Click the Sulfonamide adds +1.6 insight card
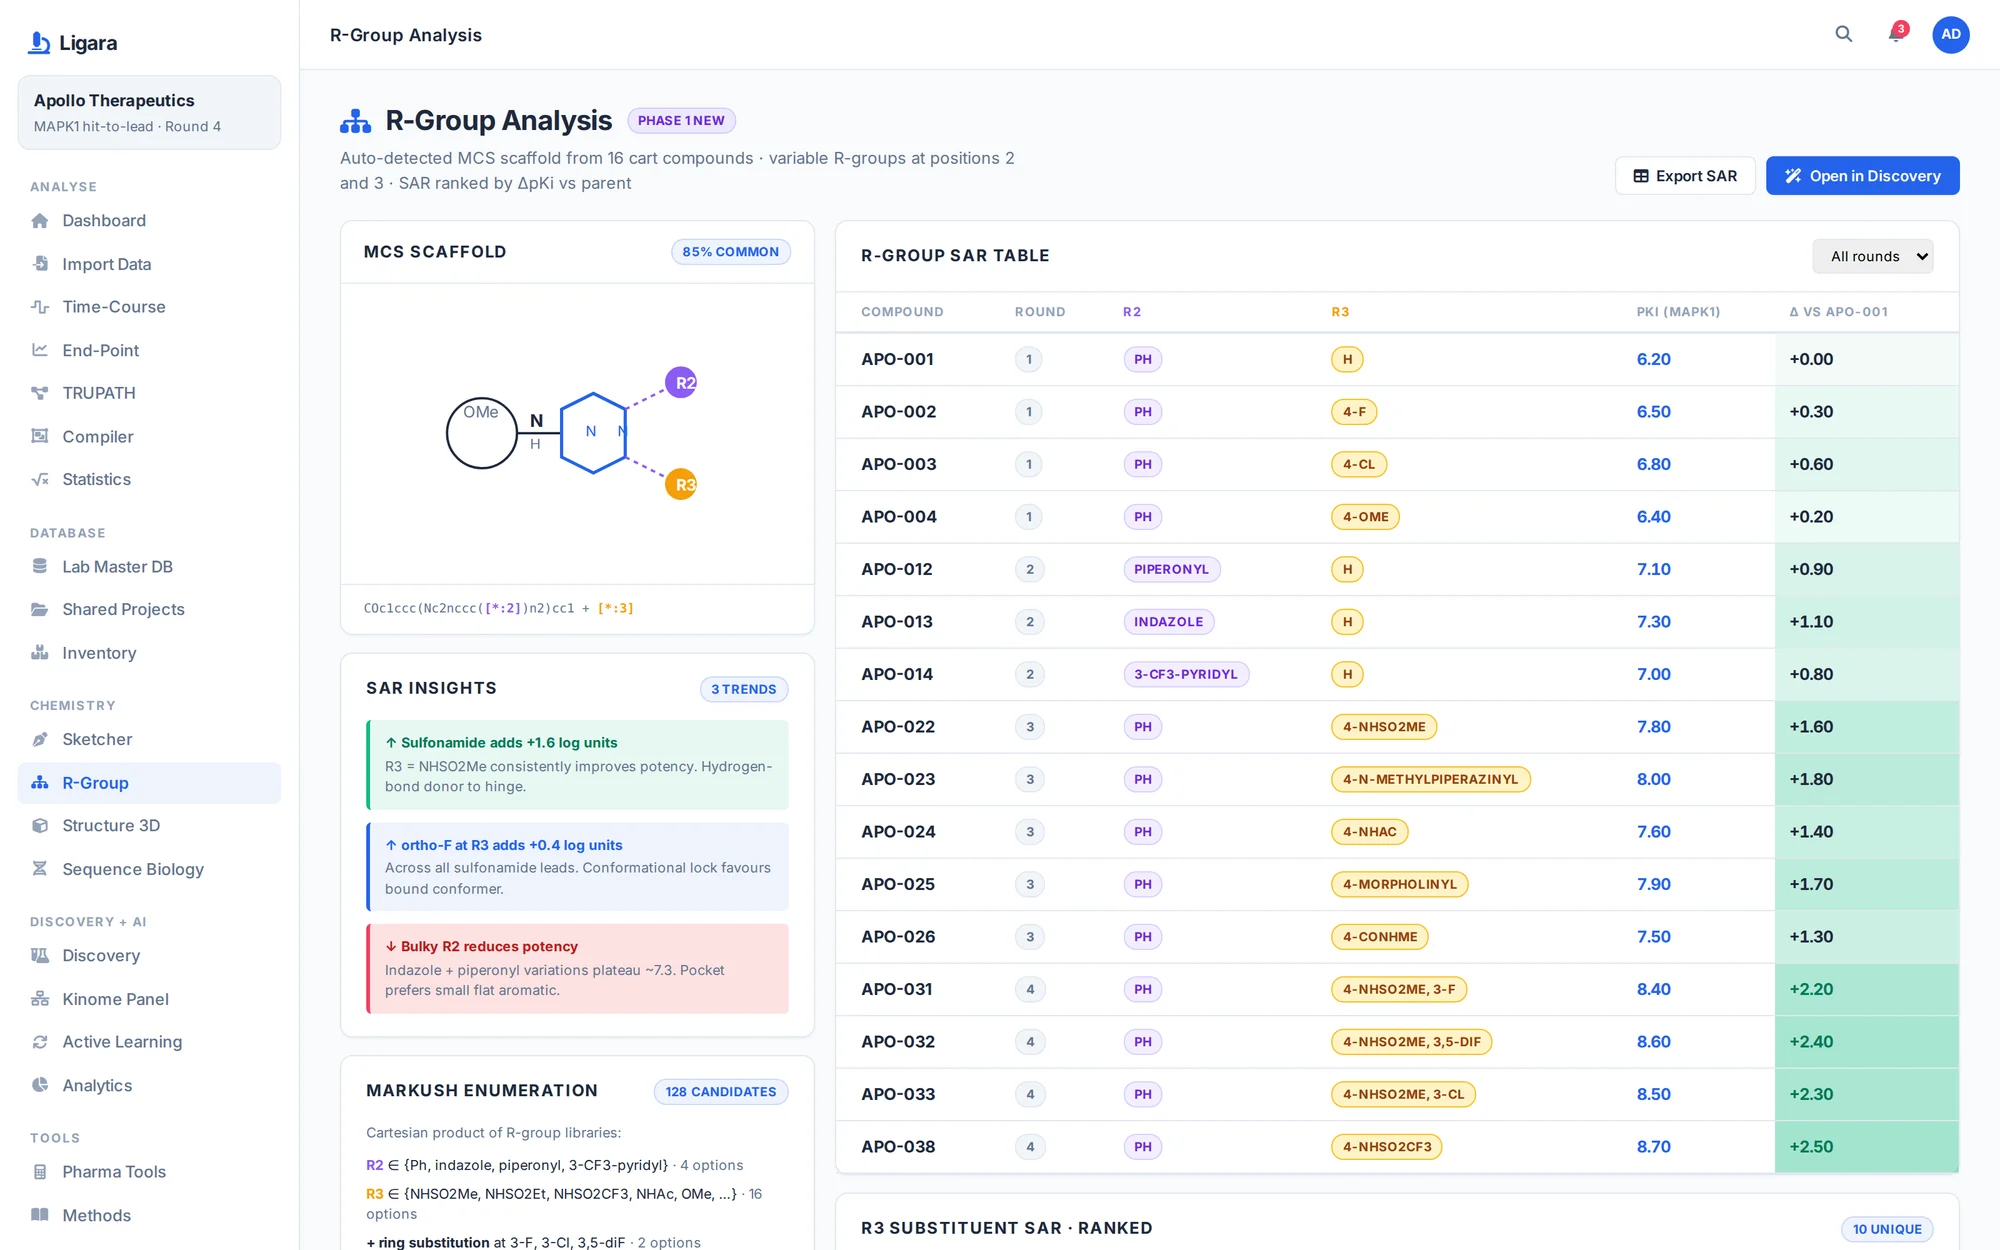 tap(577, 764)
